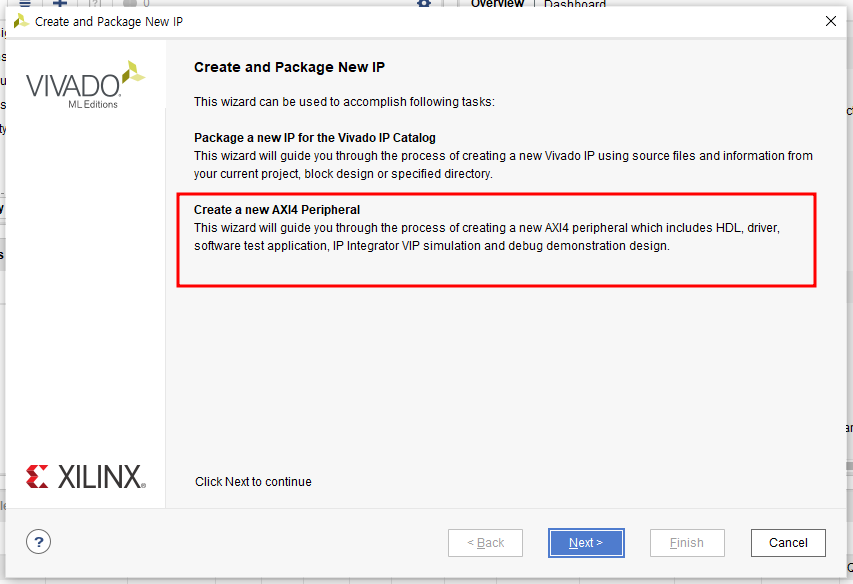
Task: Click the plus icon in background toolbar
Action: coord(60,3)
